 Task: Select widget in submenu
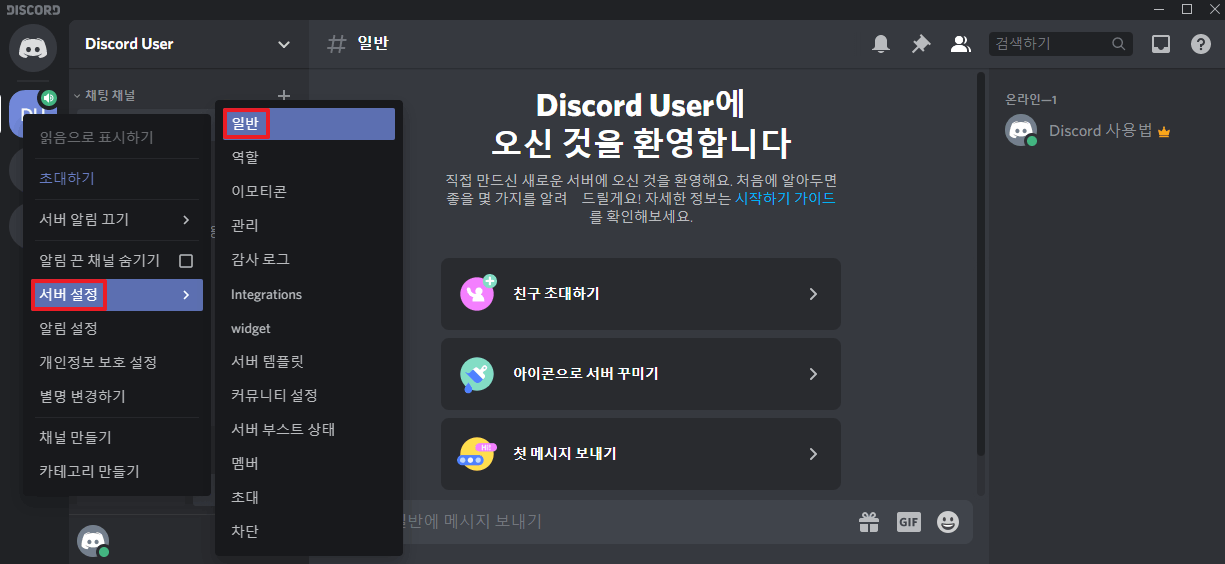(x=309, y=328)
